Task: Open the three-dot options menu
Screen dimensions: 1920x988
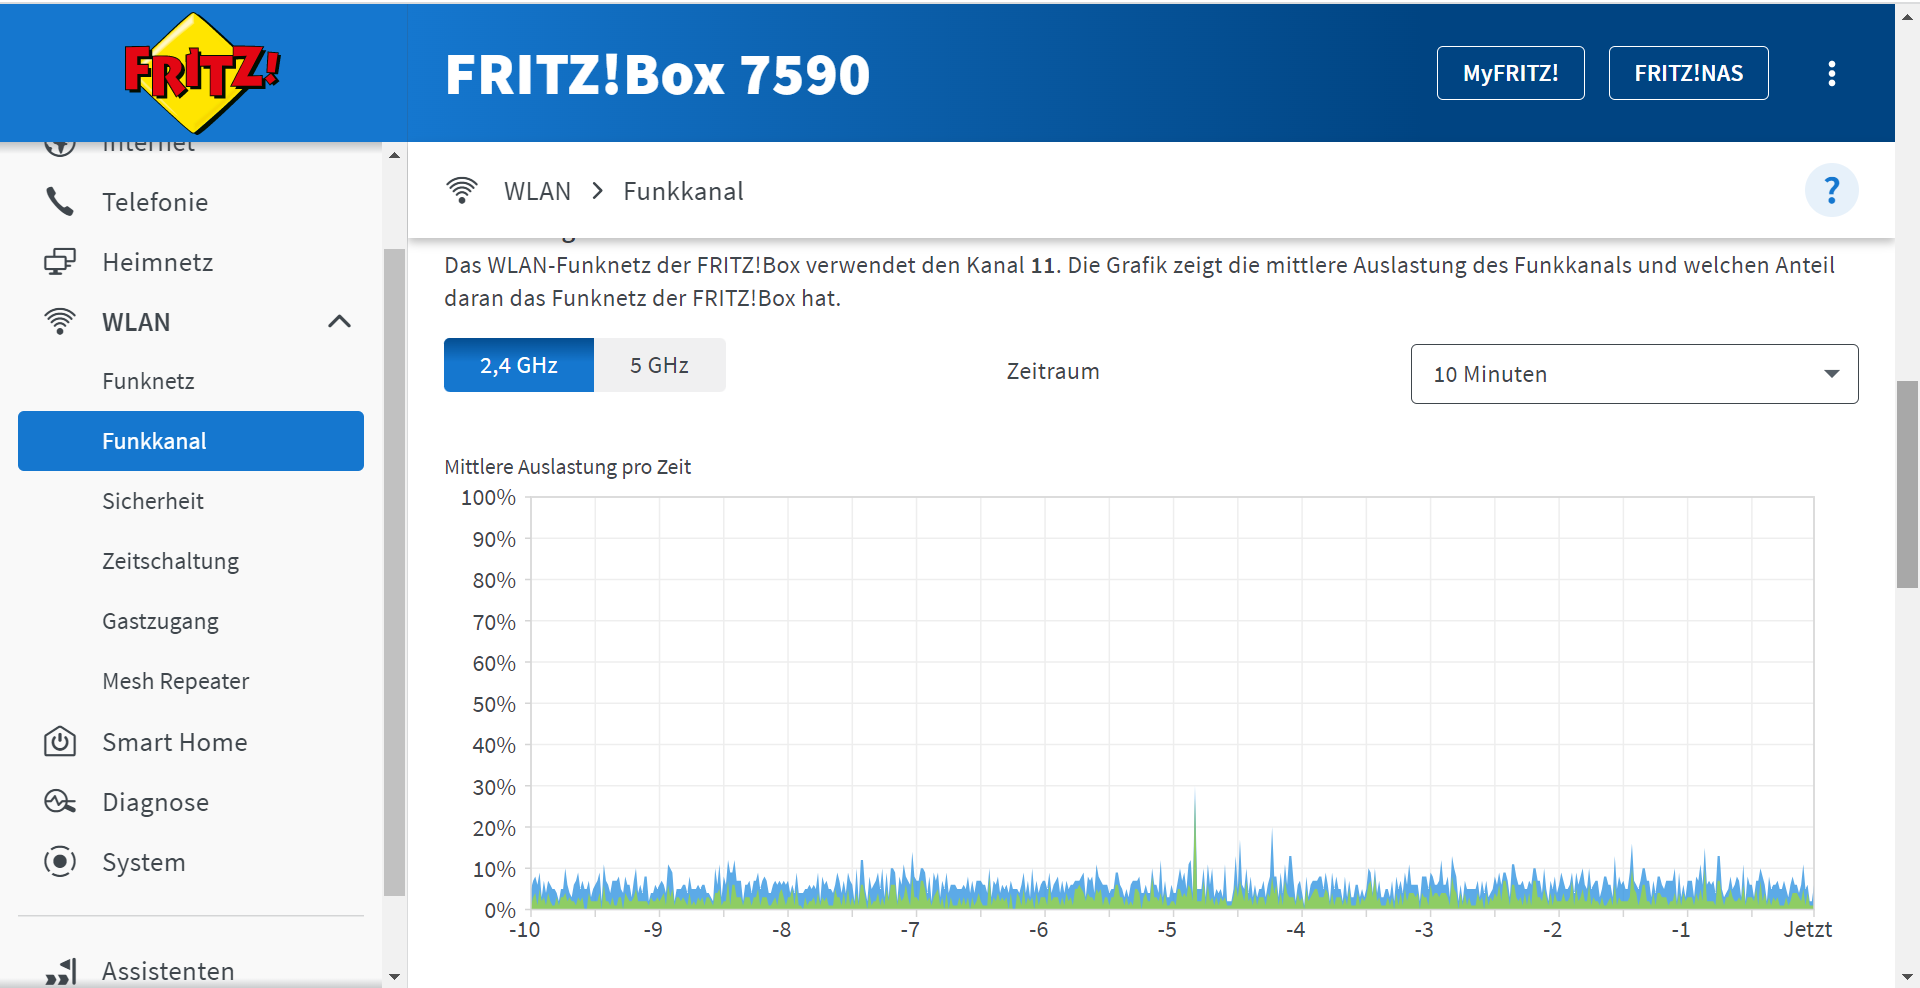Action: point(1831,73)
